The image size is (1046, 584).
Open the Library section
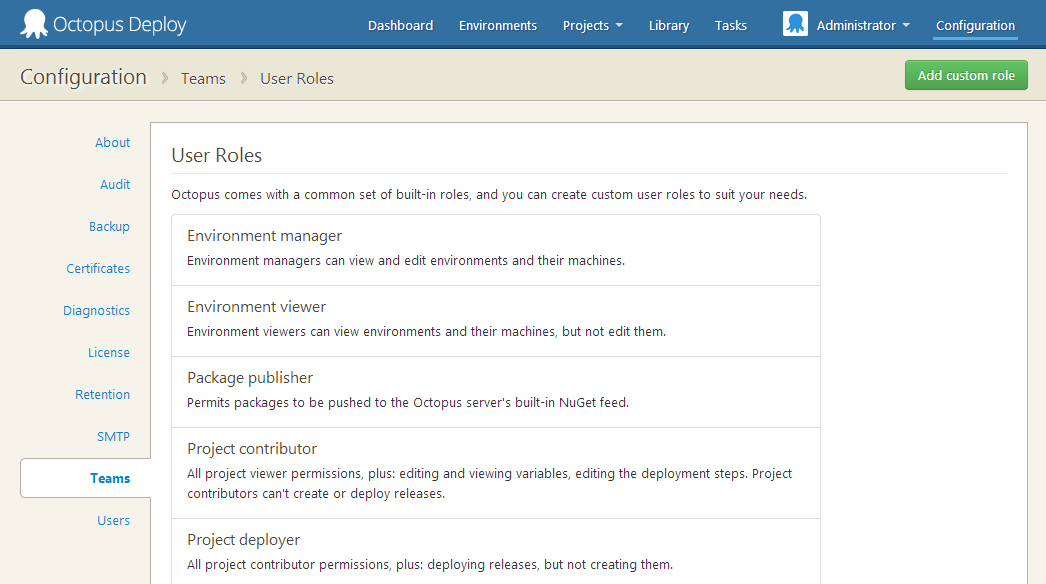pos(668,25)
